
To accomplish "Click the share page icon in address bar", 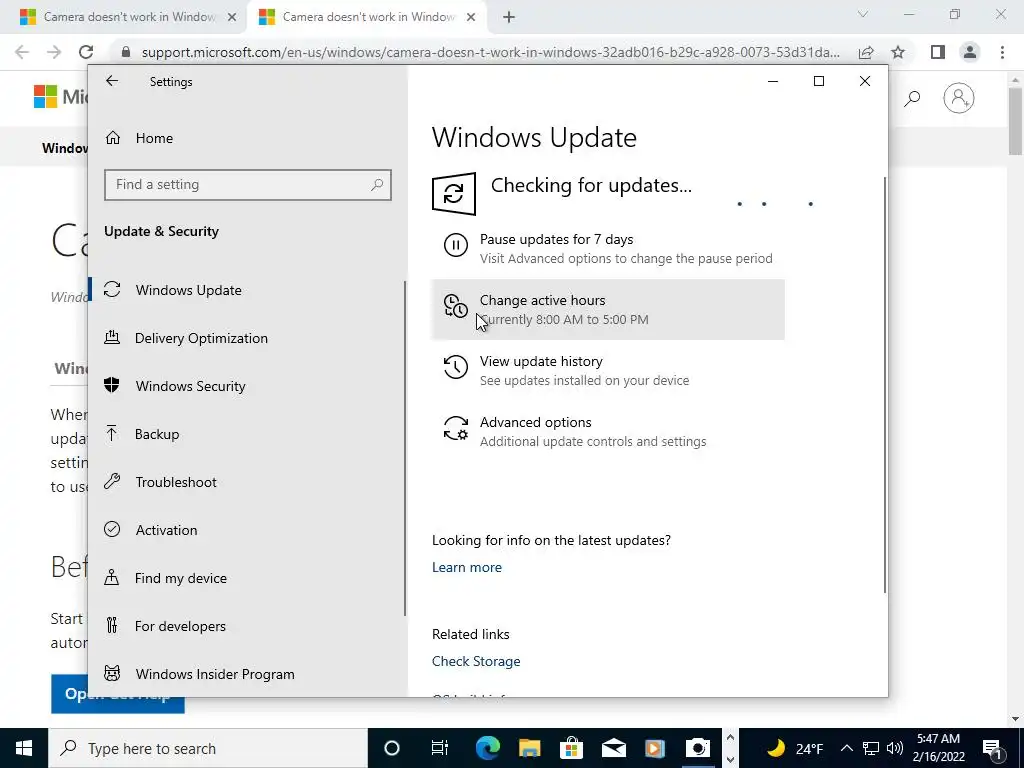I will pos(866,52).
